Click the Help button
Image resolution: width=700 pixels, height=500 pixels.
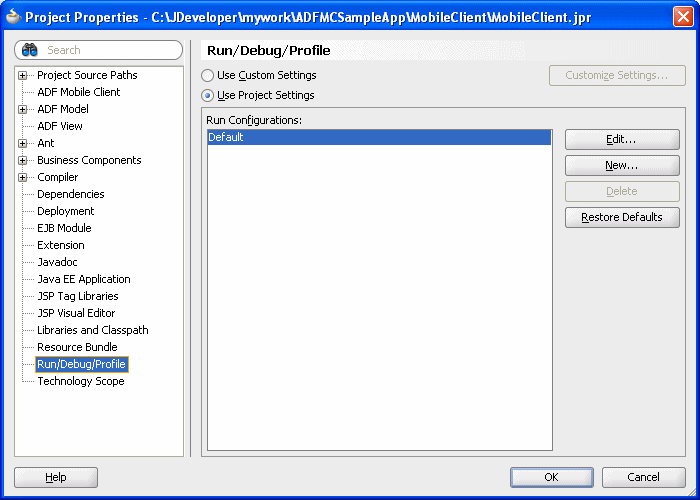click(x=56, y=477)
